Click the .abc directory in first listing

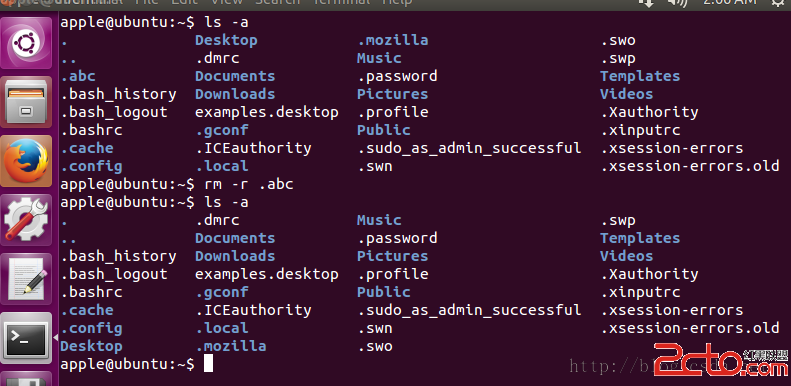click(78, 76)
